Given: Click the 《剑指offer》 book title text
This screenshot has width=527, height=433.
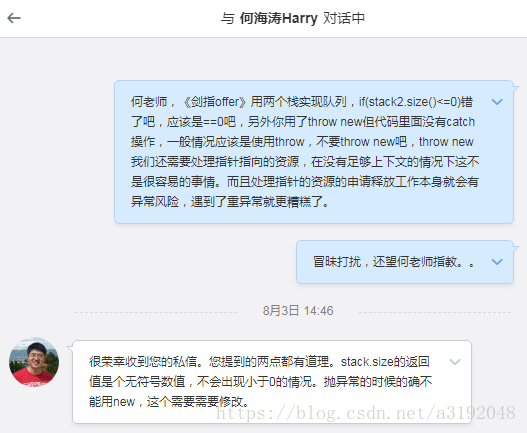Looking at the screenshot, I should [214, 102].
